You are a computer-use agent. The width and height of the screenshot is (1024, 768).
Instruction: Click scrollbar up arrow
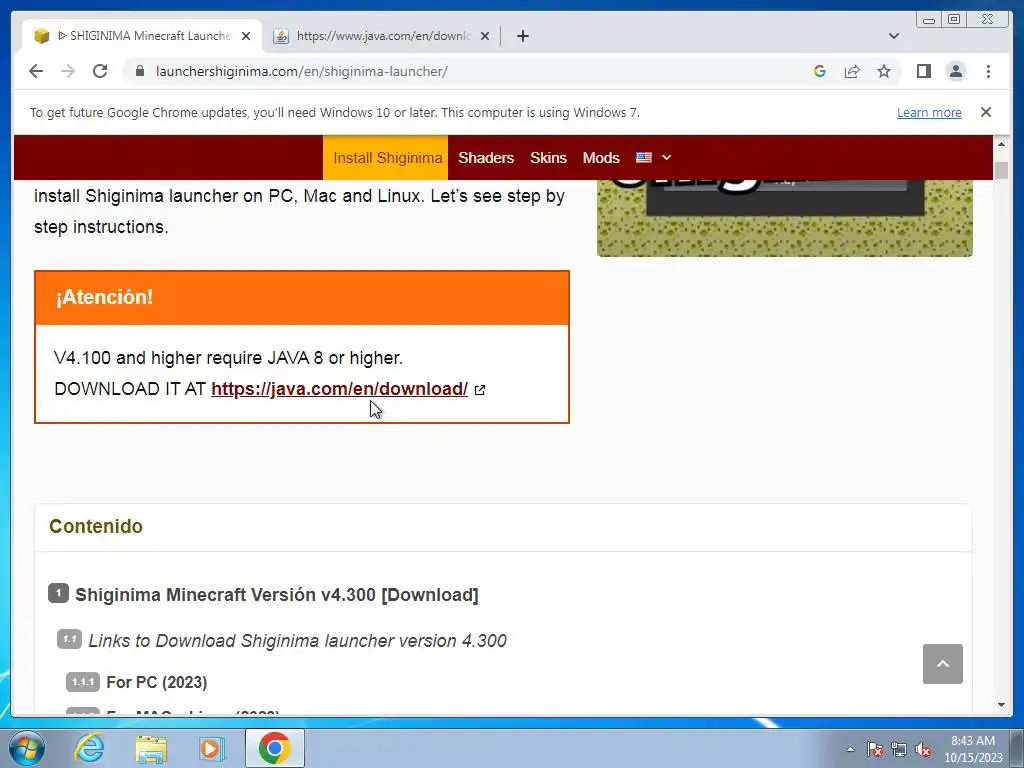1001,144
